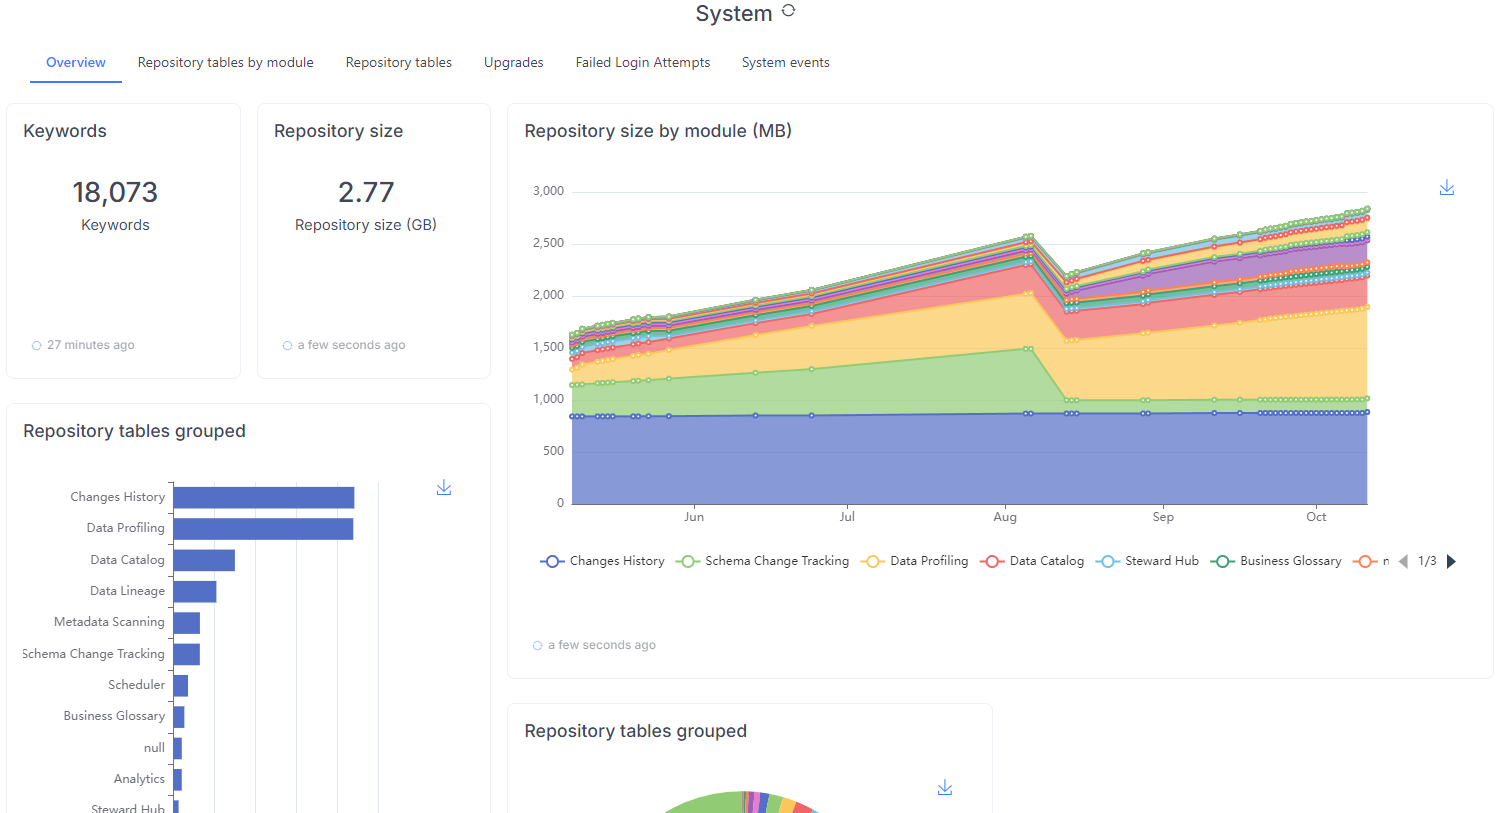Toggle Steward Hub series in legend
Image resolution: width=1498 pixels, height=813 pixels.
tap(1147, 561)
